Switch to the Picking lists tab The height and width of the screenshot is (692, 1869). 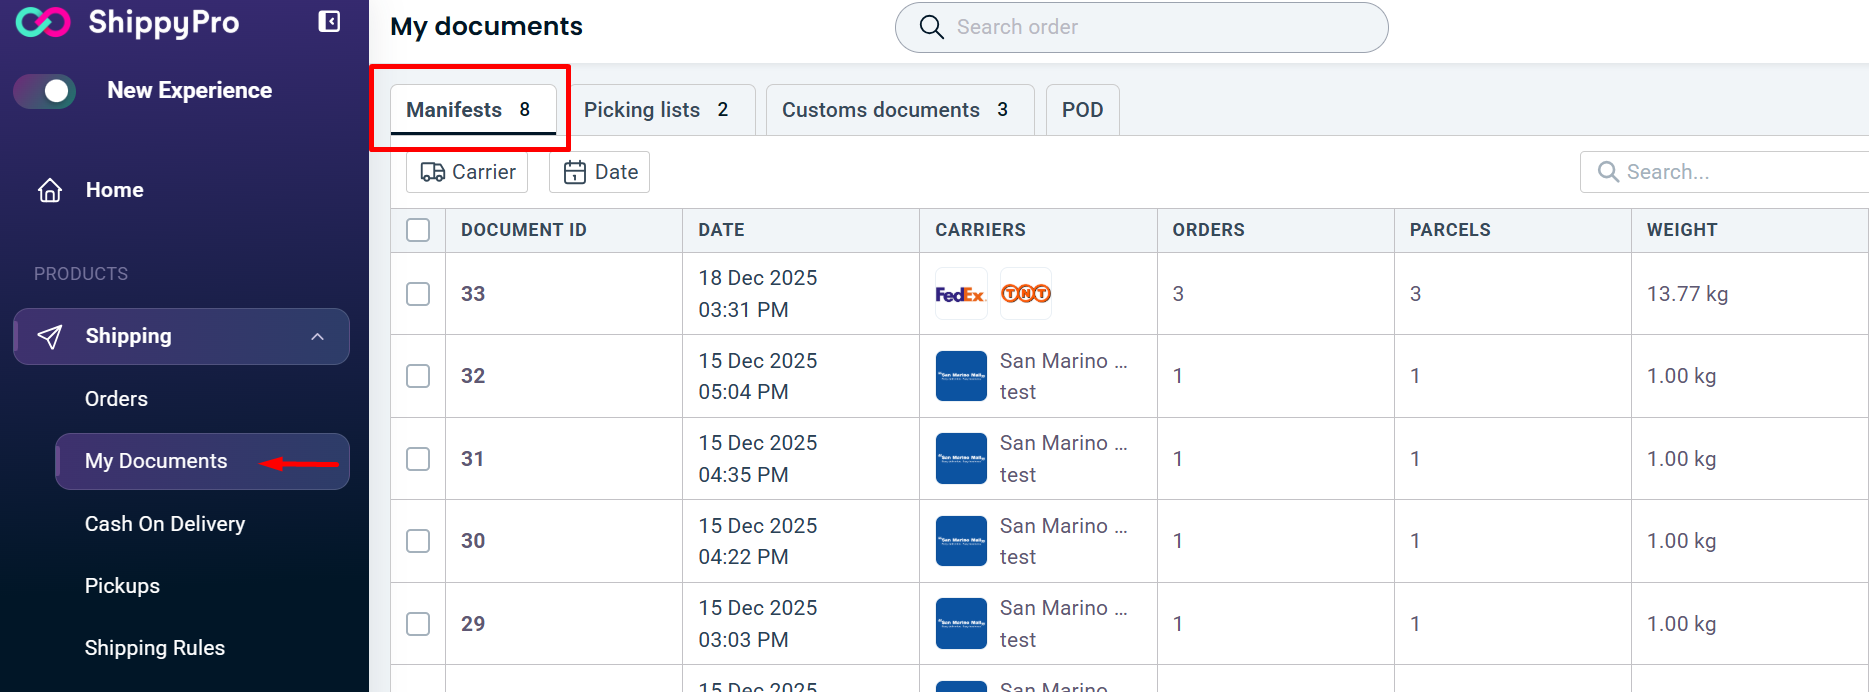point(655,110)
